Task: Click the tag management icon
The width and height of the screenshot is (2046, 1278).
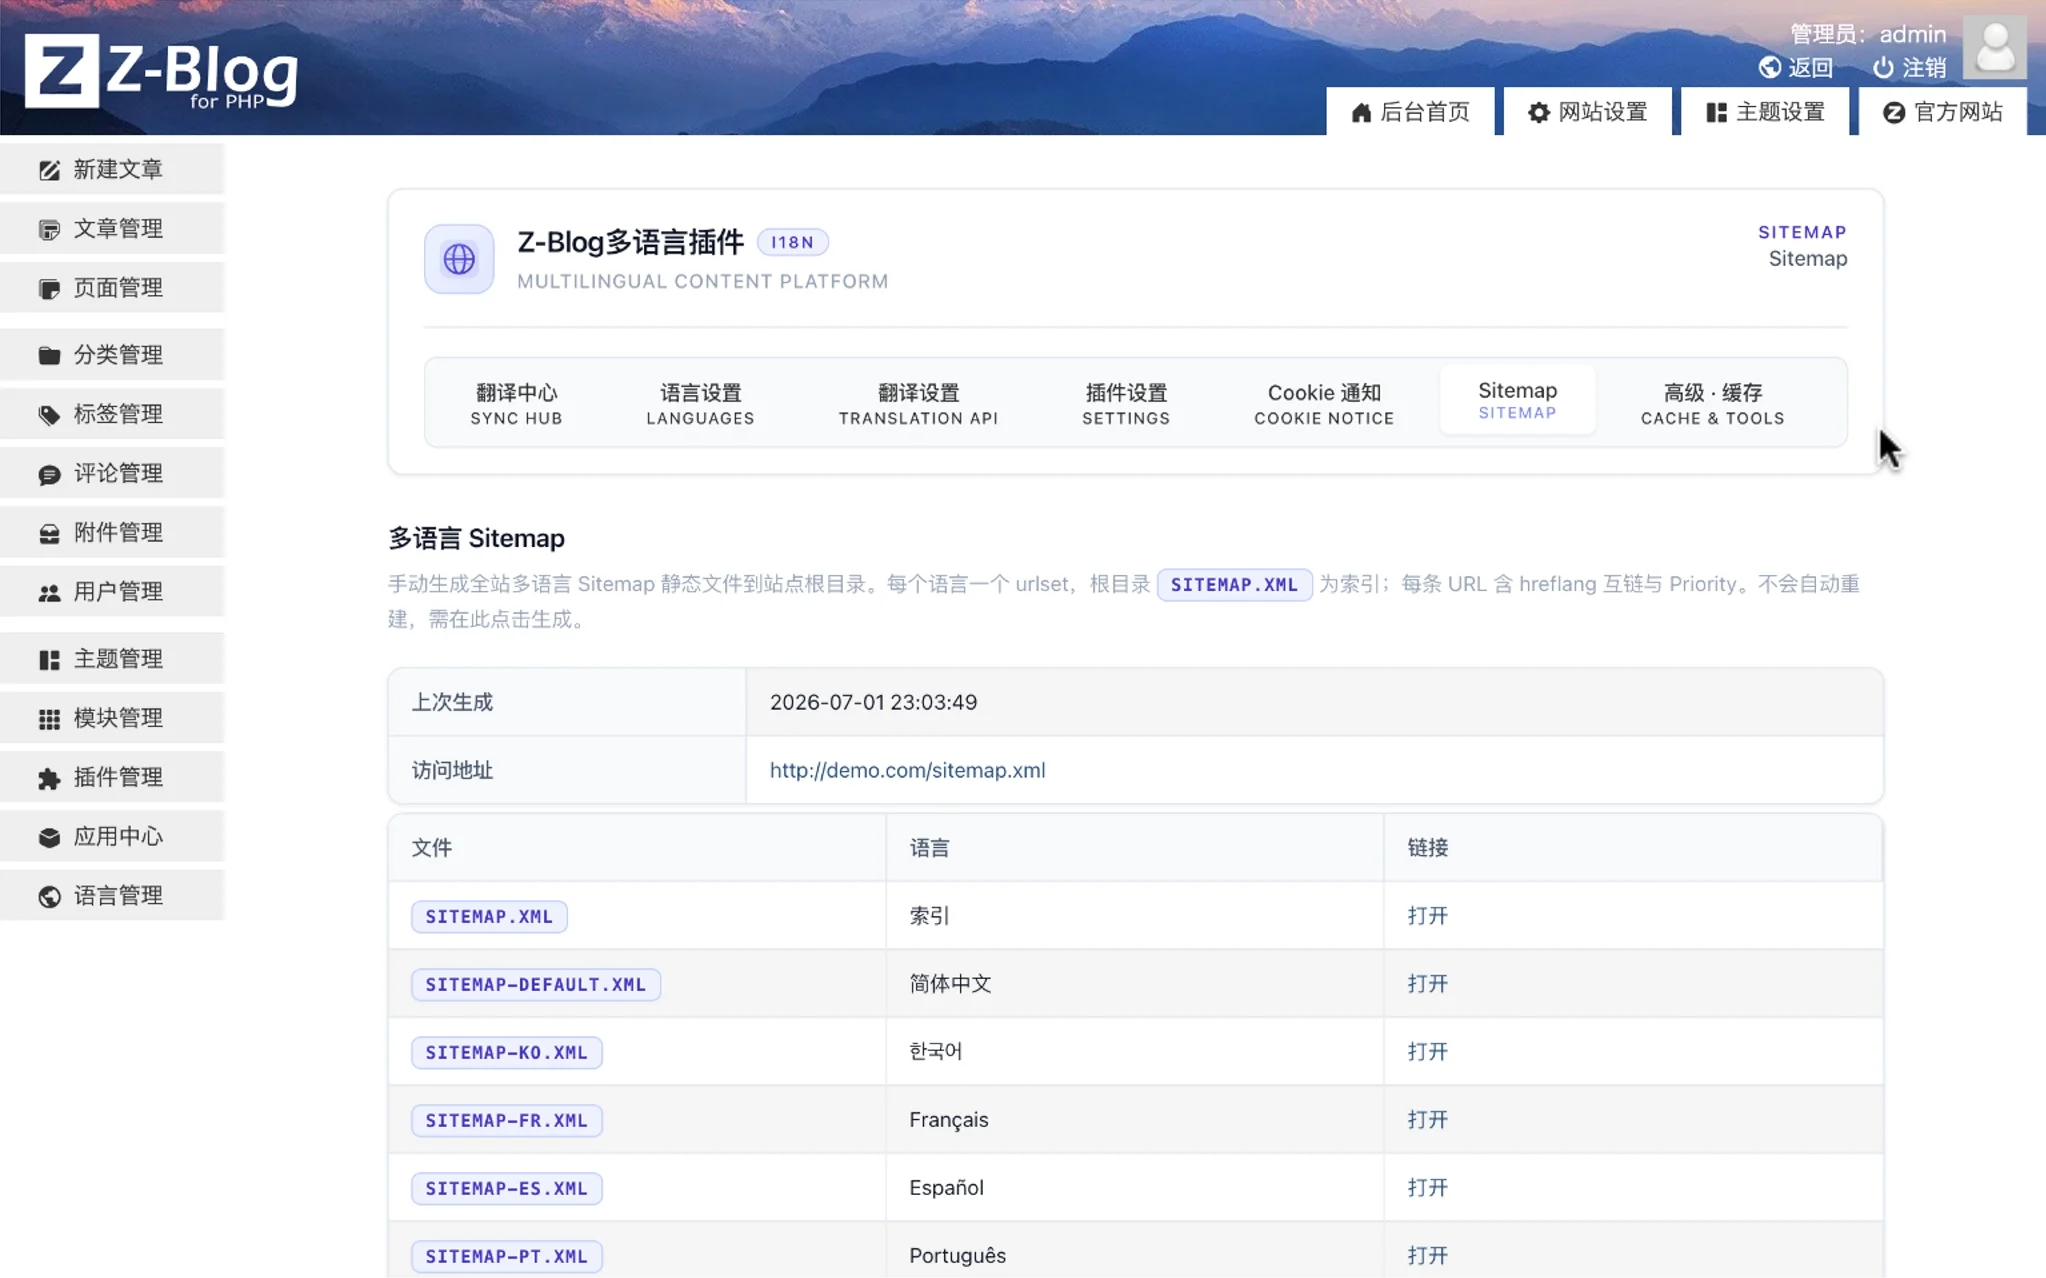Action: [x=49, y=414]
